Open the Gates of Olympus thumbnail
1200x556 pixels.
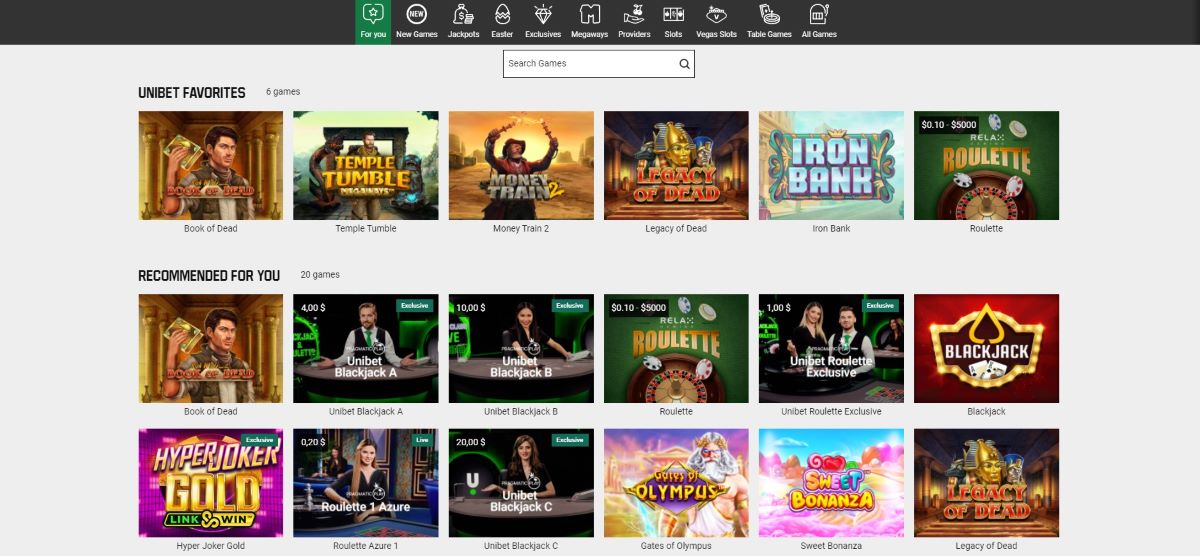pos(676,483)
